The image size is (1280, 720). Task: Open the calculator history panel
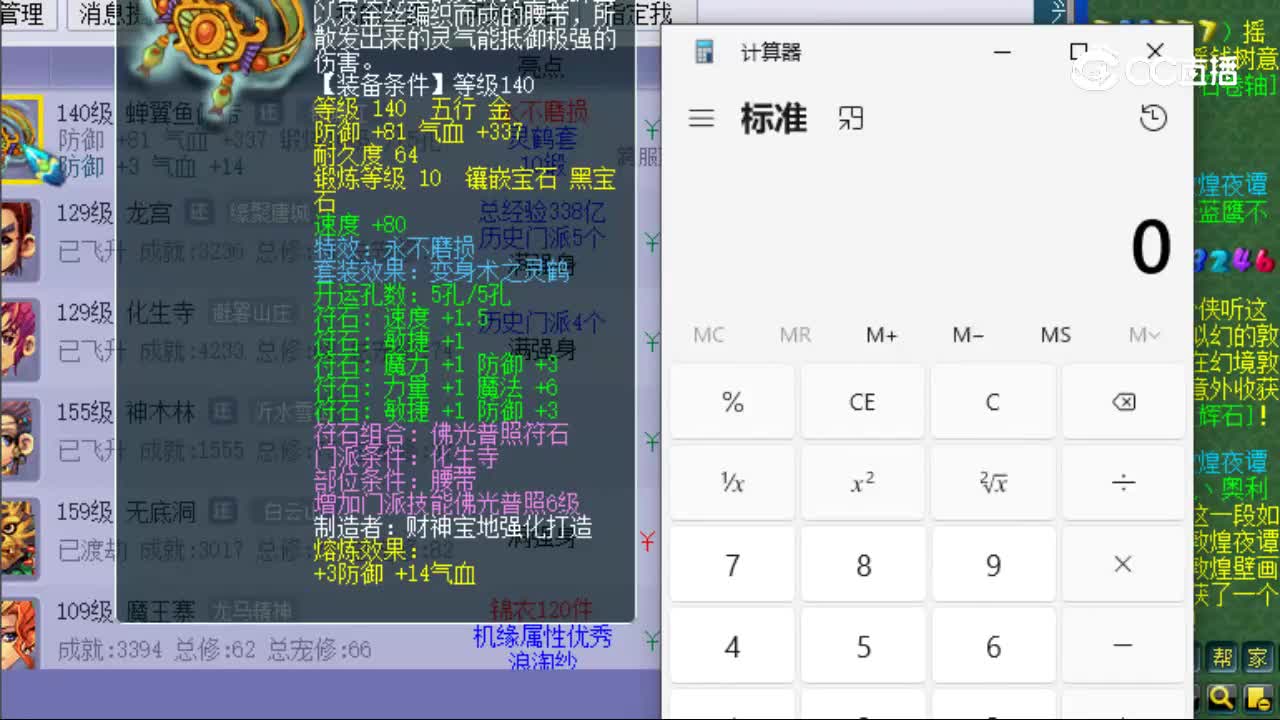pos(1153,118)
